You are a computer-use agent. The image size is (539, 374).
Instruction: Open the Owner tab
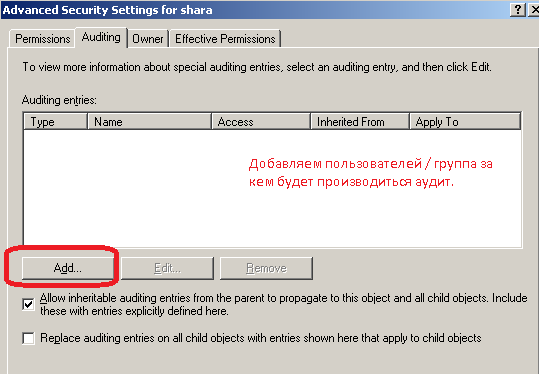tap(147, 39)
